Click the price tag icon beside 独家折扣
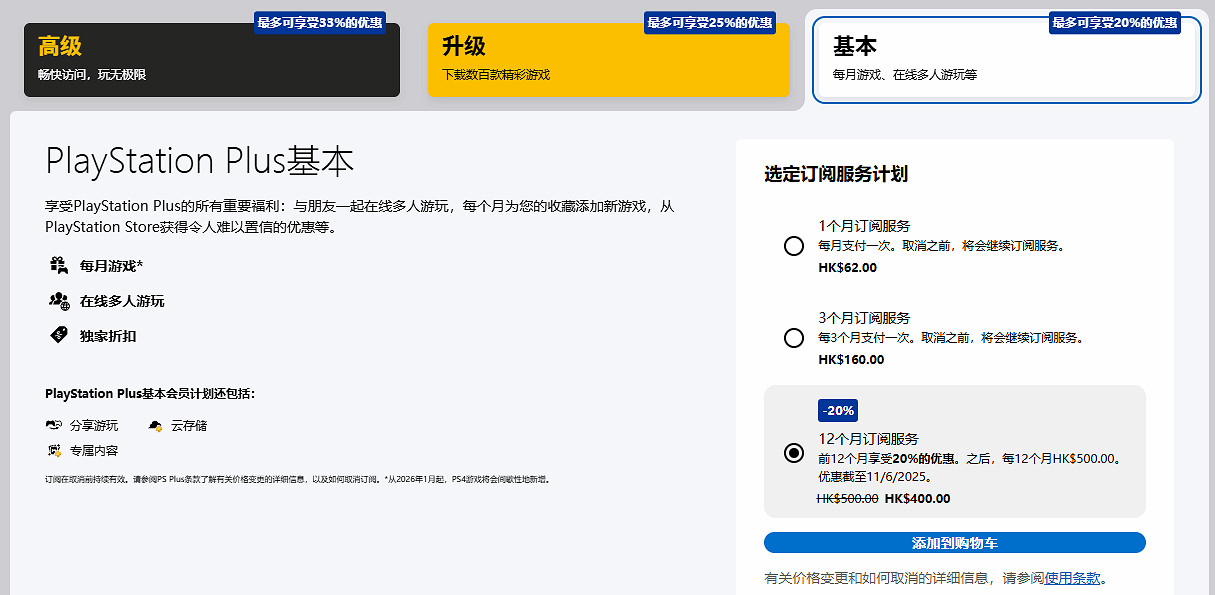Viewport: 1215px width, 595px height. (x=56, y=335)
